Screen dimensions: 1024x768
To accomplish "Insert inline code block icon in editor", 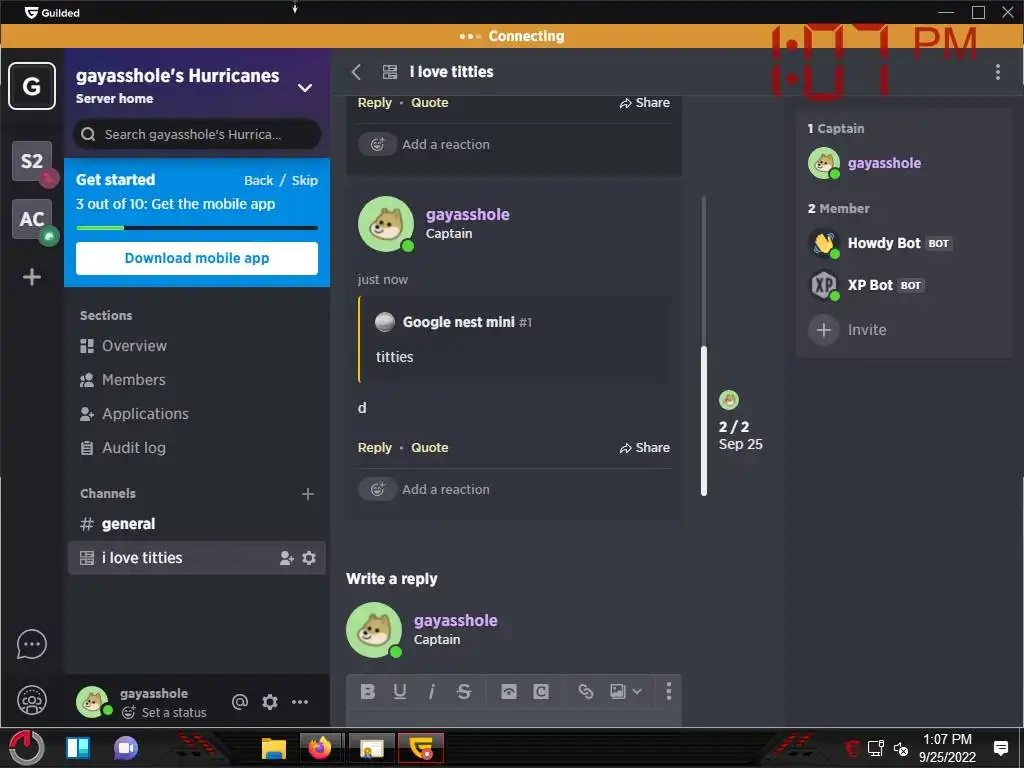I will click(x=509, y=692).
